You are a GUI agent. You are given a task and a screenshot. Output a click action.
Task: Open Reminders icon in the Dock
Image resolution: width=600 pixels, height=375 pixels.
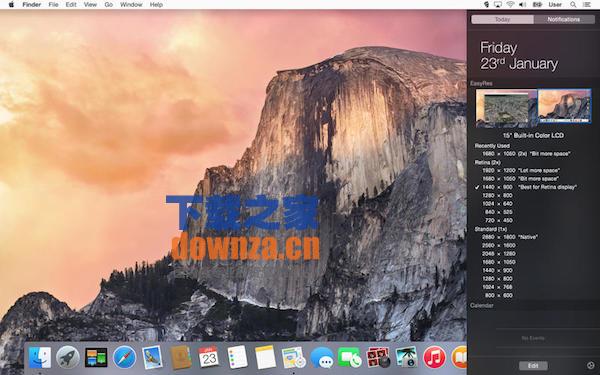pyautogui.click(x=237, y=357)
